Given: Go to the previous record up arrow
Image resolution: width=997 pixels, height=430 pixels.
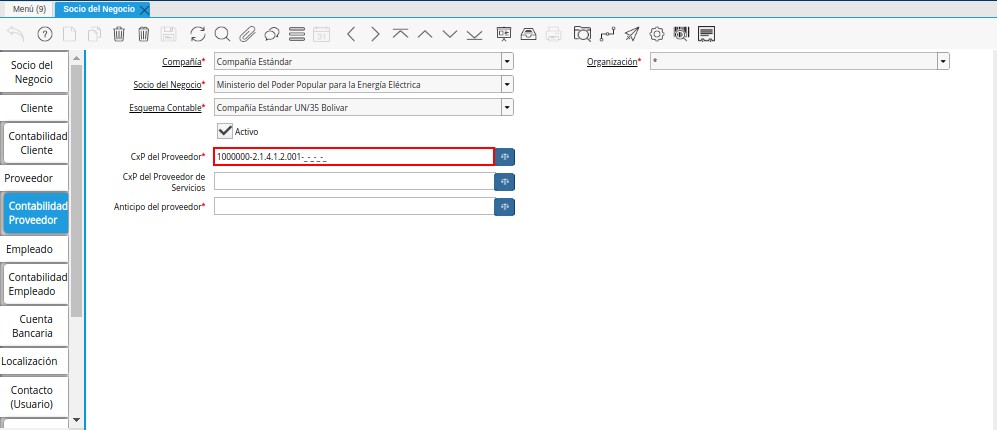Looking at the screenshot, I should point(425,34).
